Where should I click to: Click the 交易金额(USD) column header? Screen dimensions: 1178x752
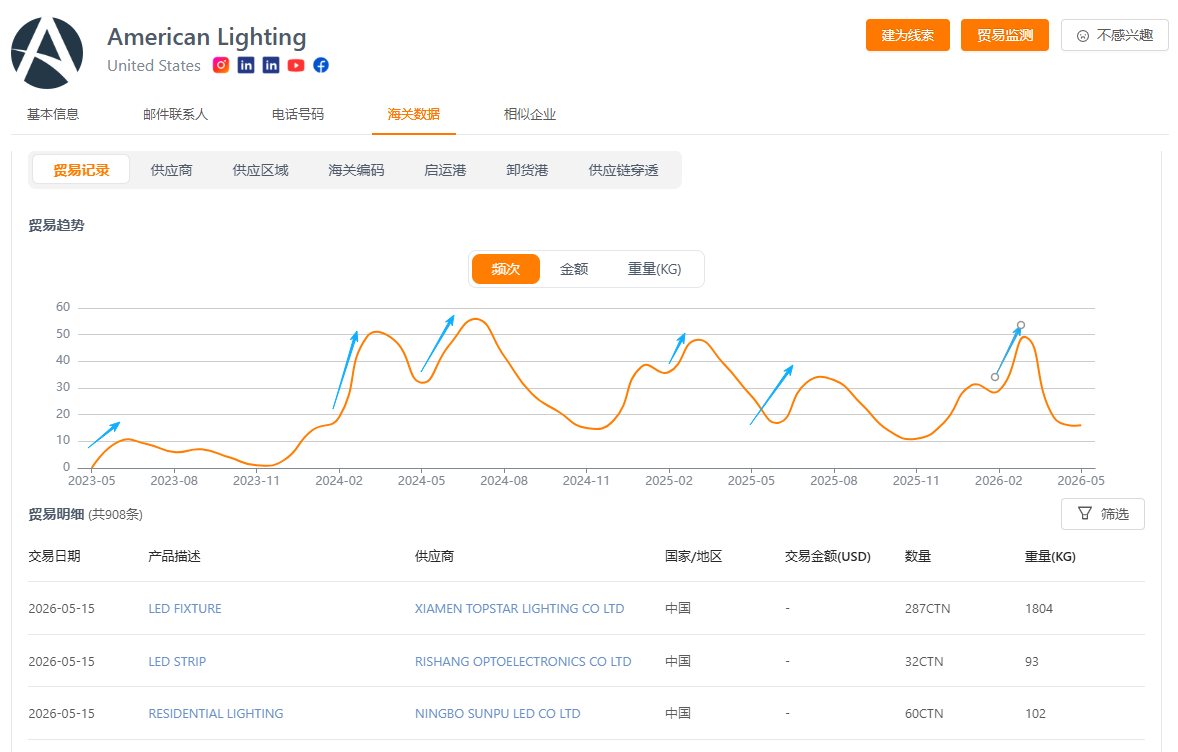click(x=827, y=557)
